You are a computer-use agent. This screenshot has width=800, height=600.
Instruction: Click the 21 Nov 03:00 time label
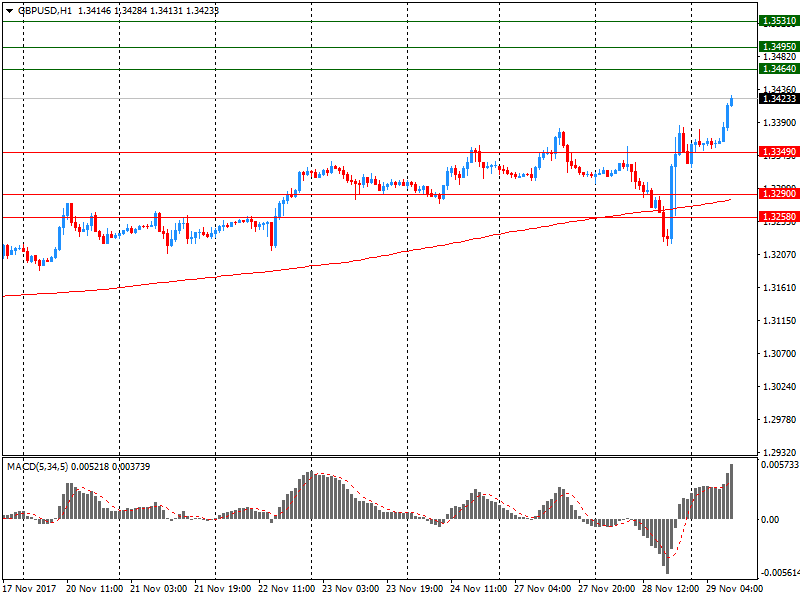159,589
